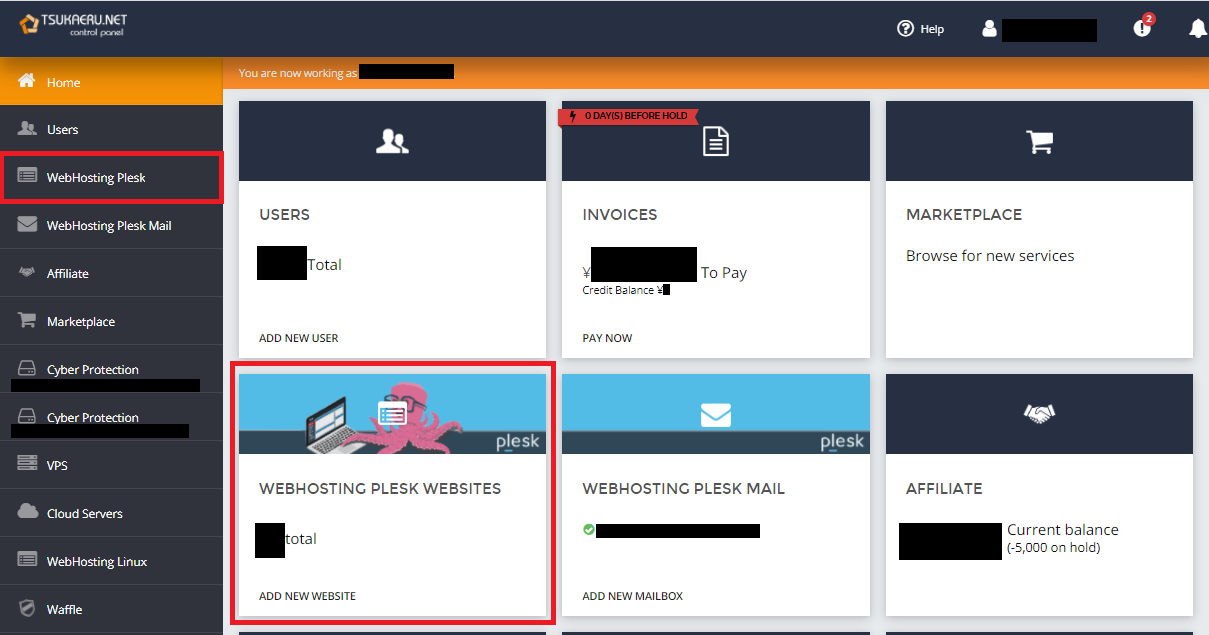Click the document icon on the Invoices tile

click(x=715, y=141)
